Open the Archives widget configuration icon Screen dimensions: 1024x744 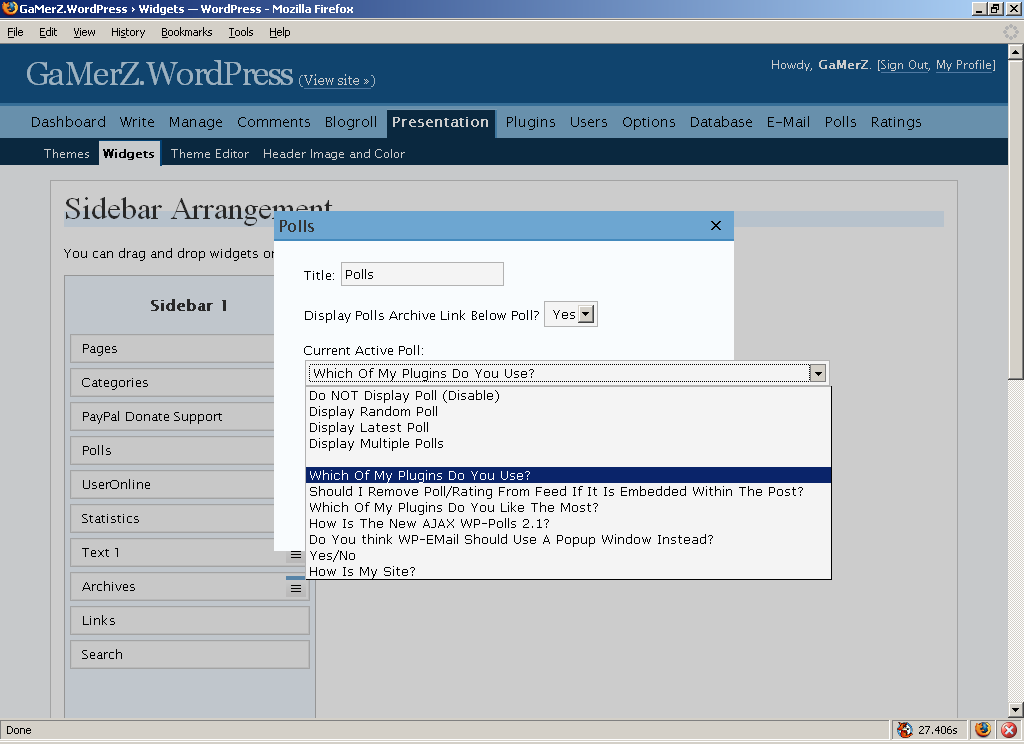296,589
